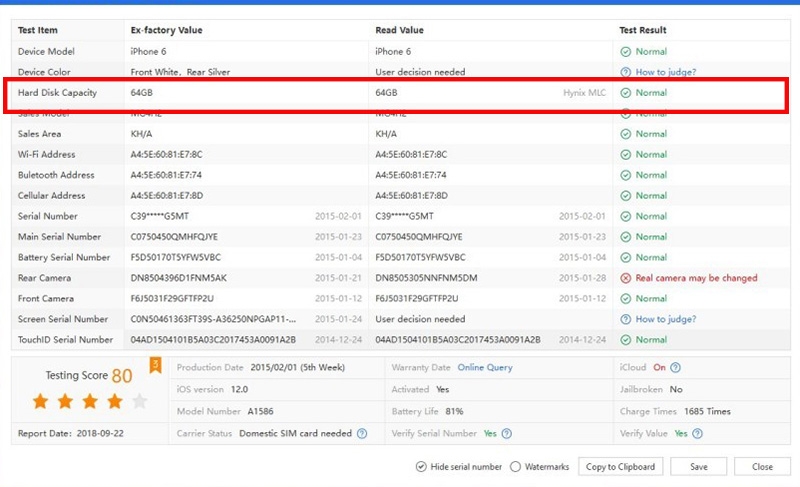Click the green check icon for Battery Serial Number
800x487 pixels.
[626, 258]
